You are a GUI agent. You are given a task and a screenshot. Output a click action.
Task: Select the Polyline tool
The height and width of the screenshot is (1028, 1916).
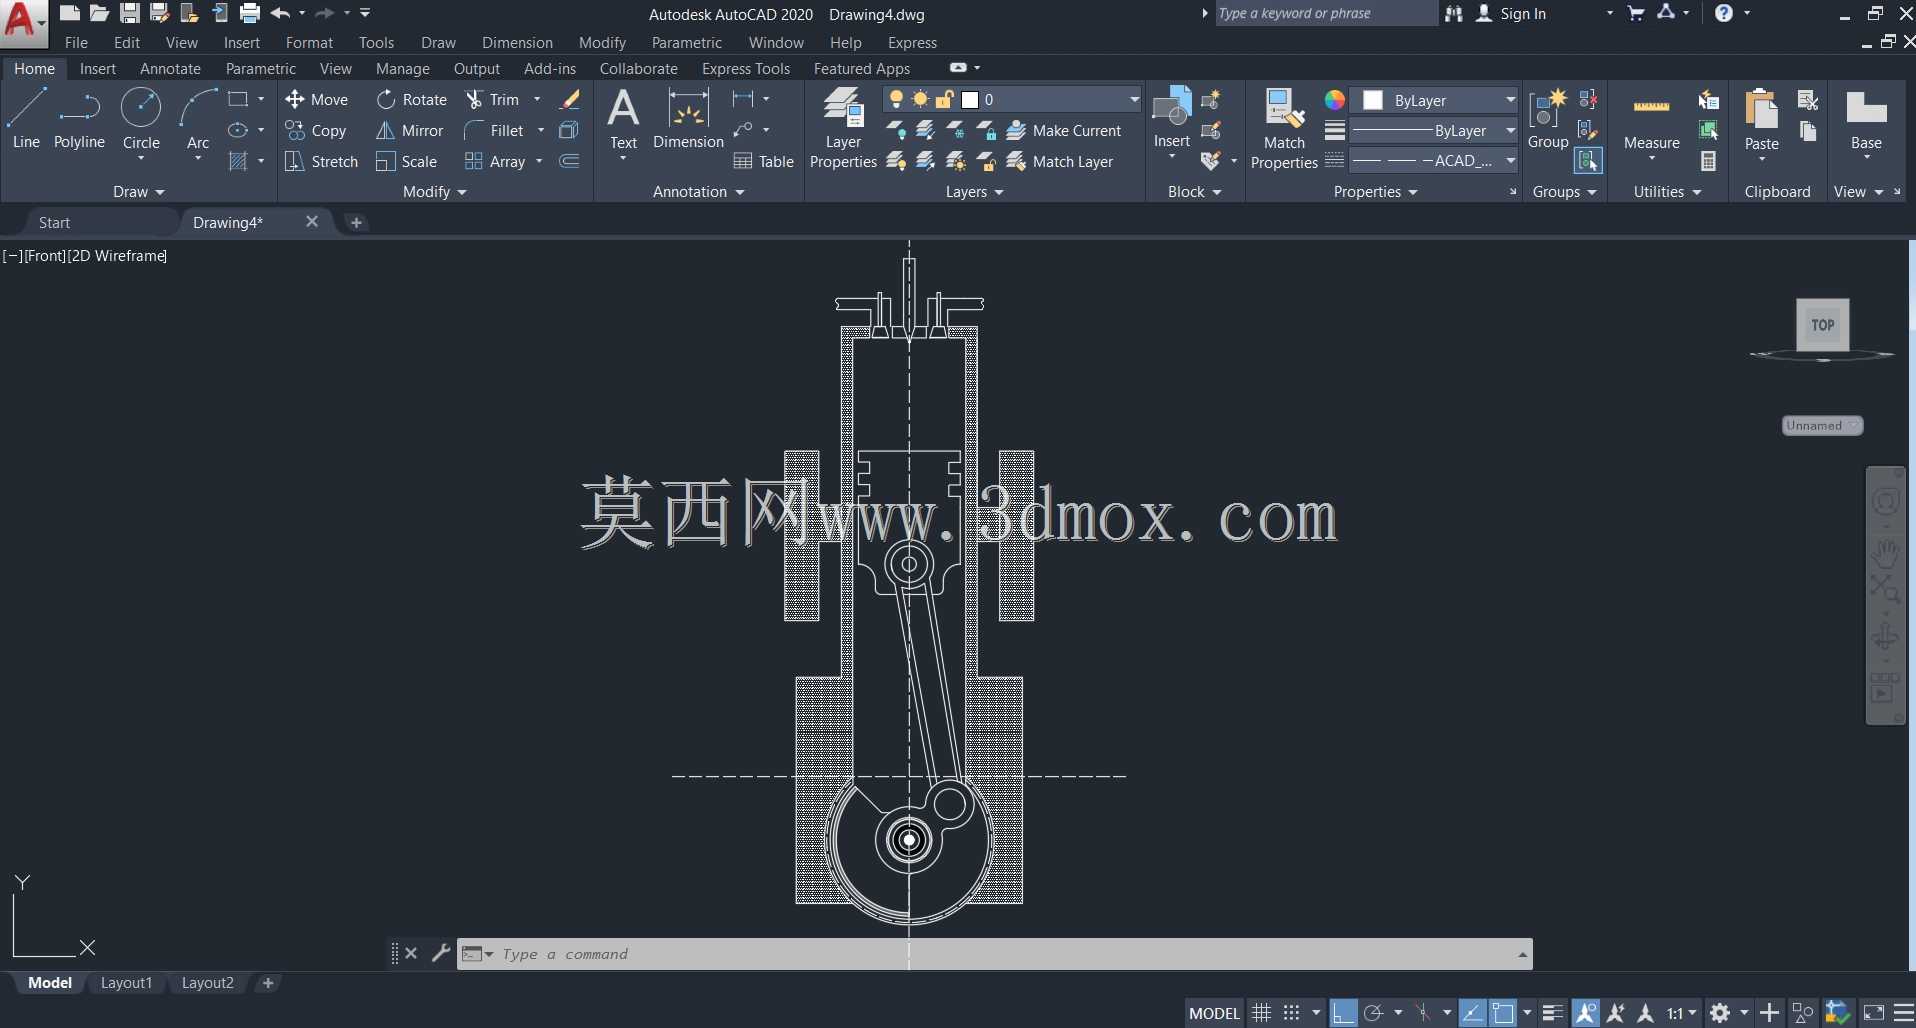tap(79, 119)
